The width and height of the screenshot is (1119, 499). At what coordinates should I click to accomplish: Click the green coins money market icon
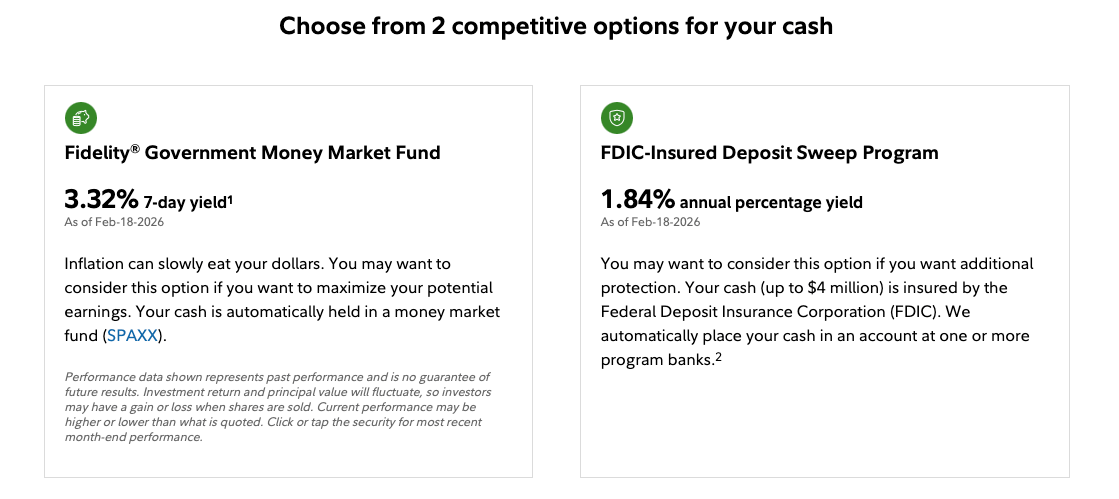[x=80, y=118]
